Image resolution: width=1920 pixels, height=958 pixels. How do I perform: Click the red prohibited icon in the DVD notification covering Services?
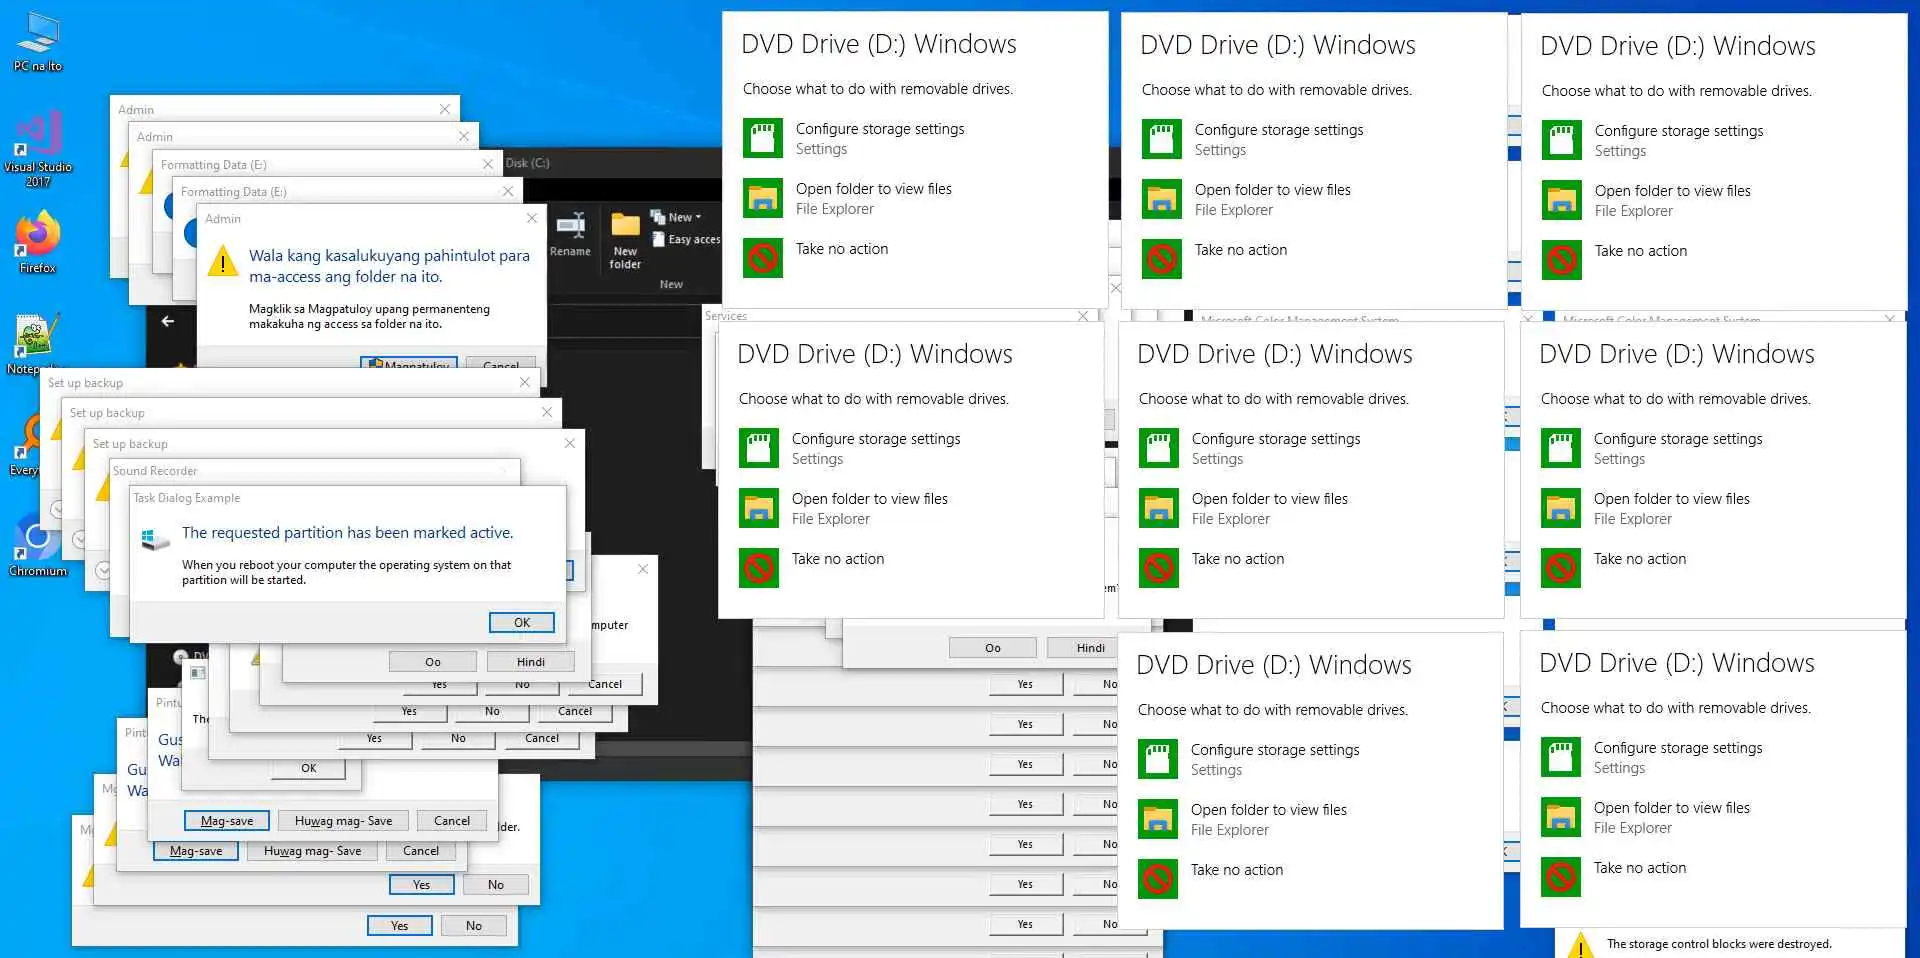759,569
